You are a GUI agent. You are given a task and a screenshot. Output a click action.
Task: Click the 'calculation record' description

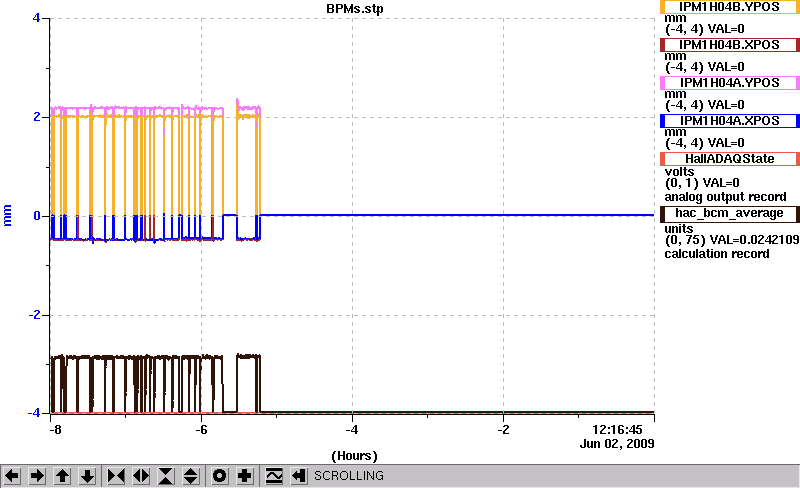coord(717,254)
